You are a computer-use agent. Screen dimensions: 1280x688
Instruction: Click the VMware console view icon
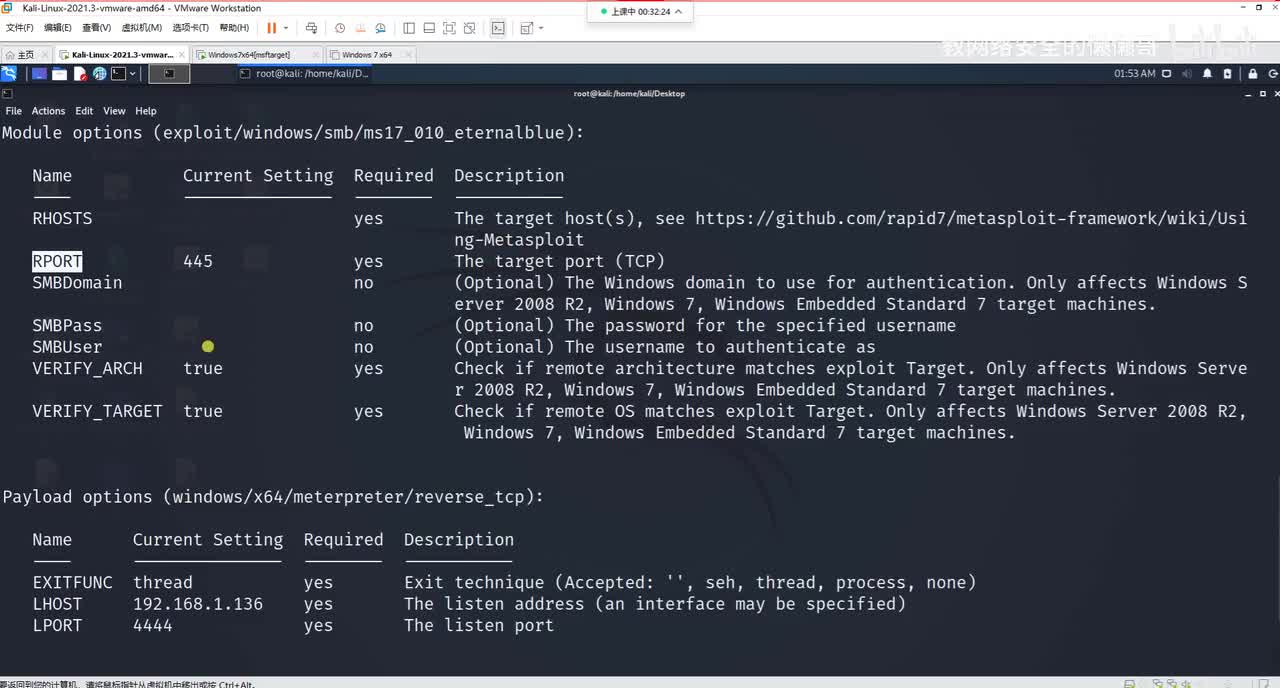pyautogui.click(x=498, y=28)
